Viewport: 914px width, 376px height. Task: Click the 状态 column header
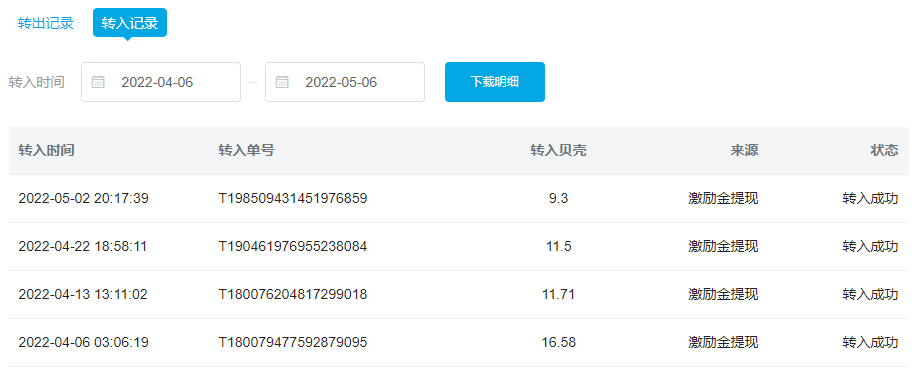click(x=884, y=150)
